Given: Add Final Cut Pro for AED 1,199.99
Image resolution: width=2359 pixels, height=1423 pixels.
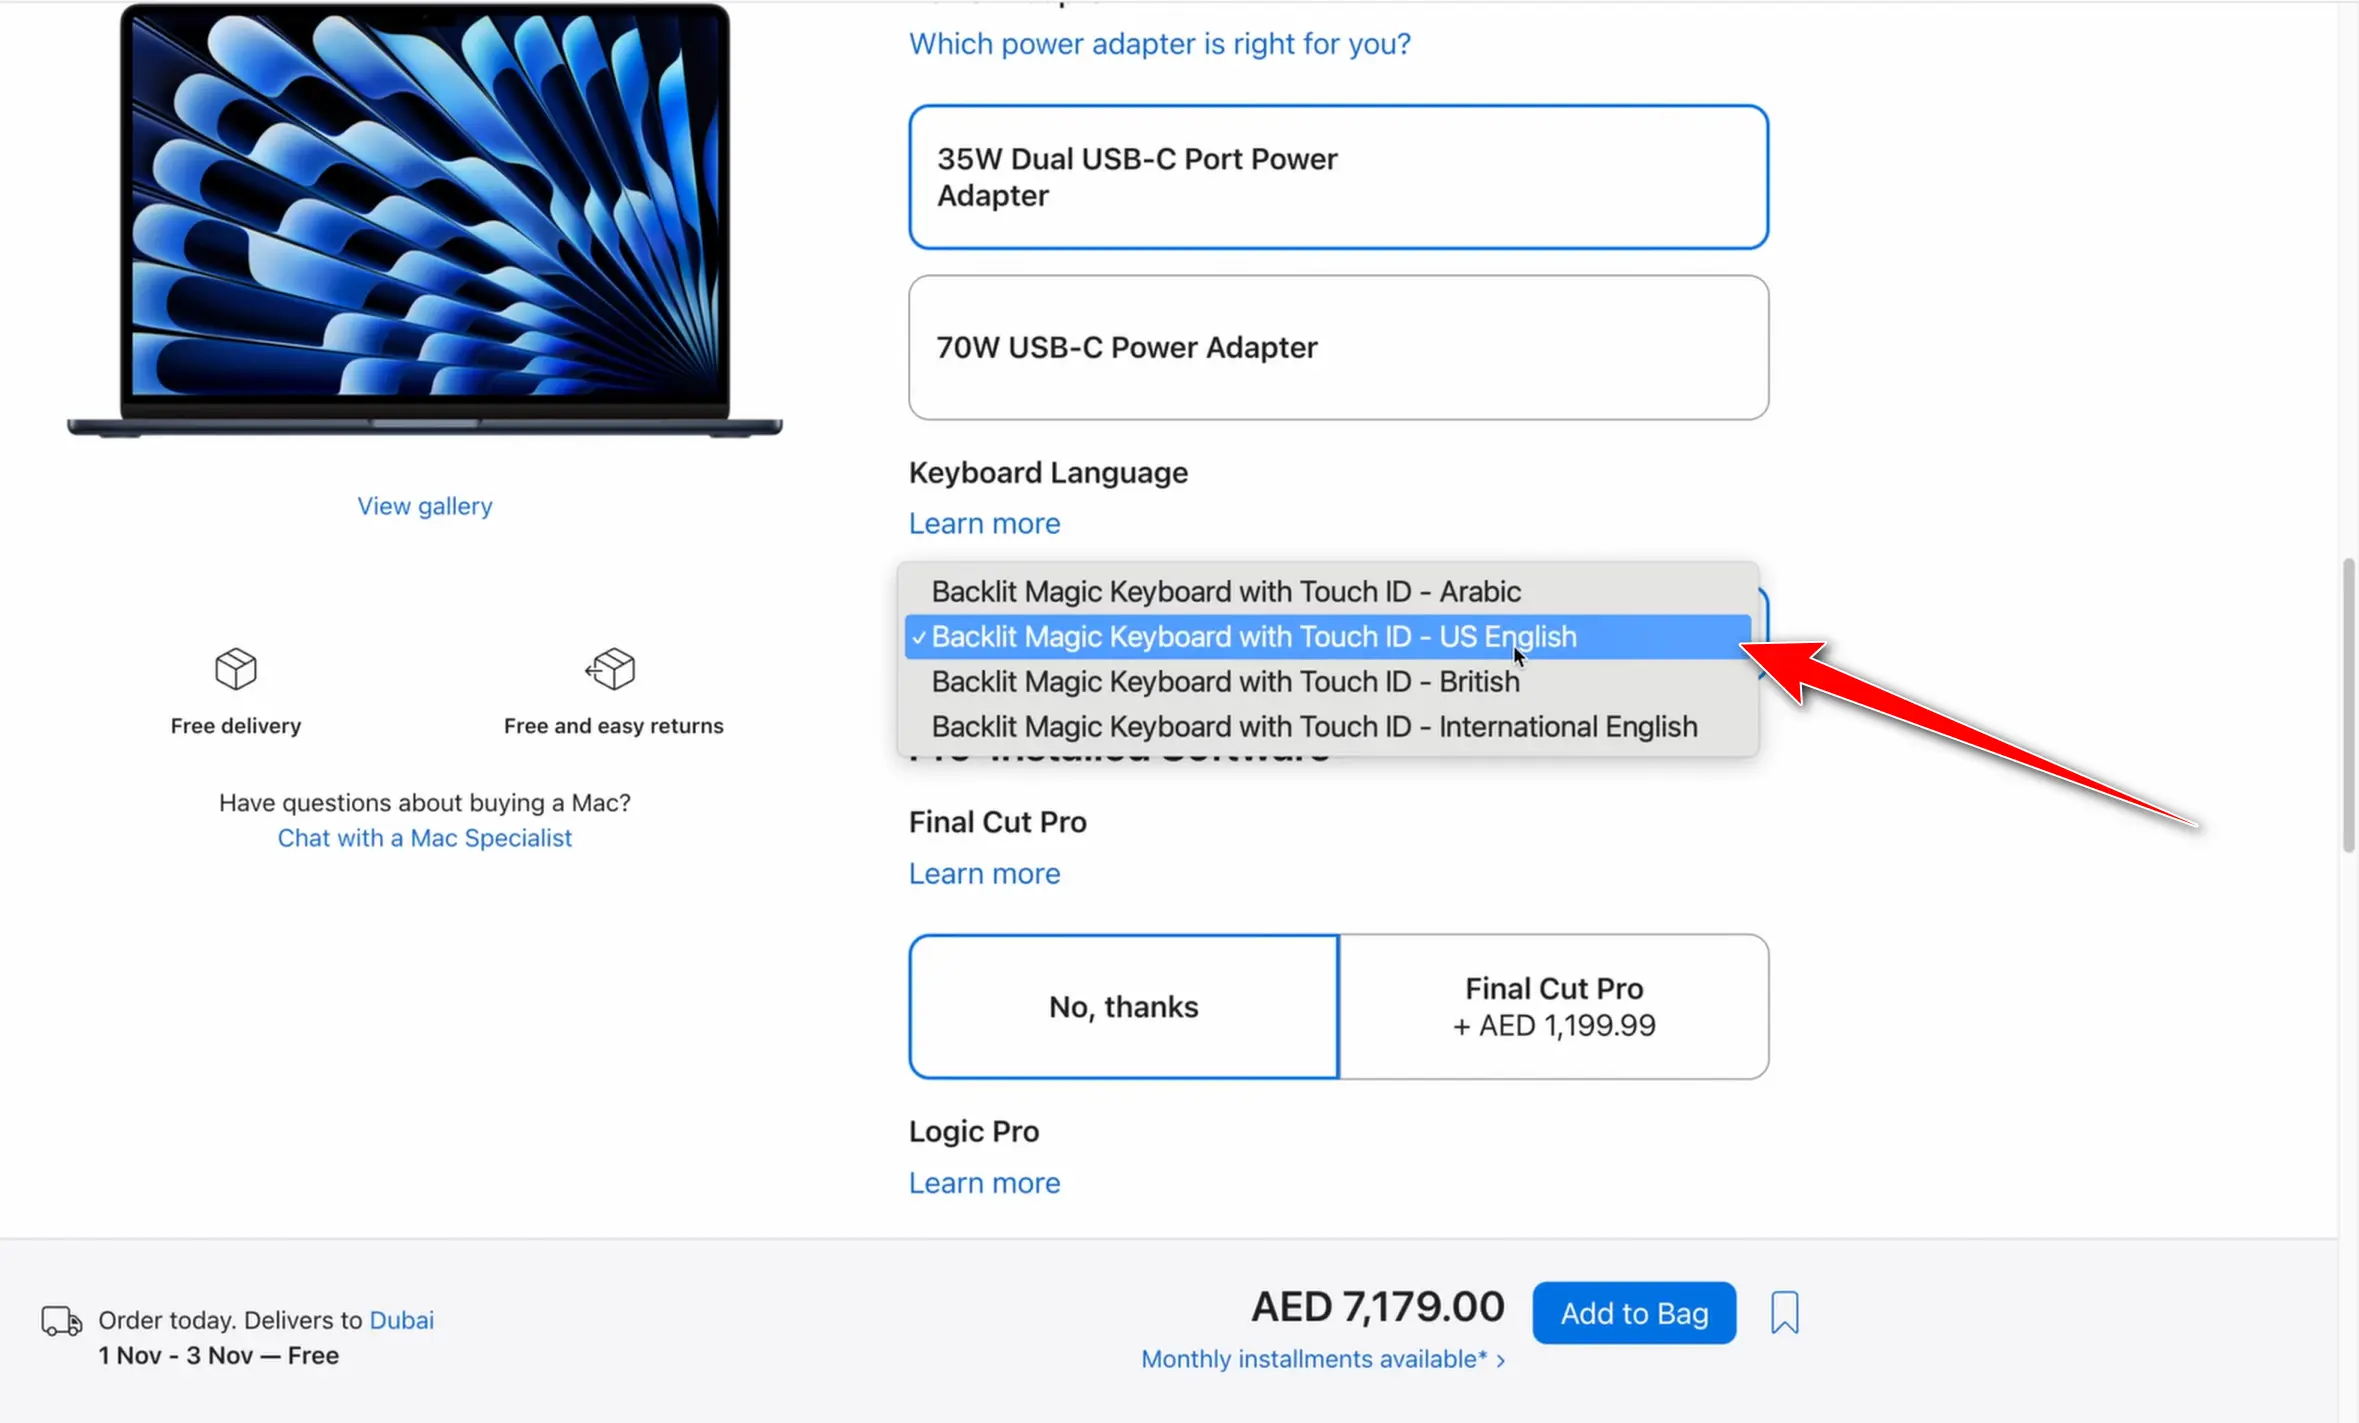Looking at the screenshot, I should click(1553, 1006).
